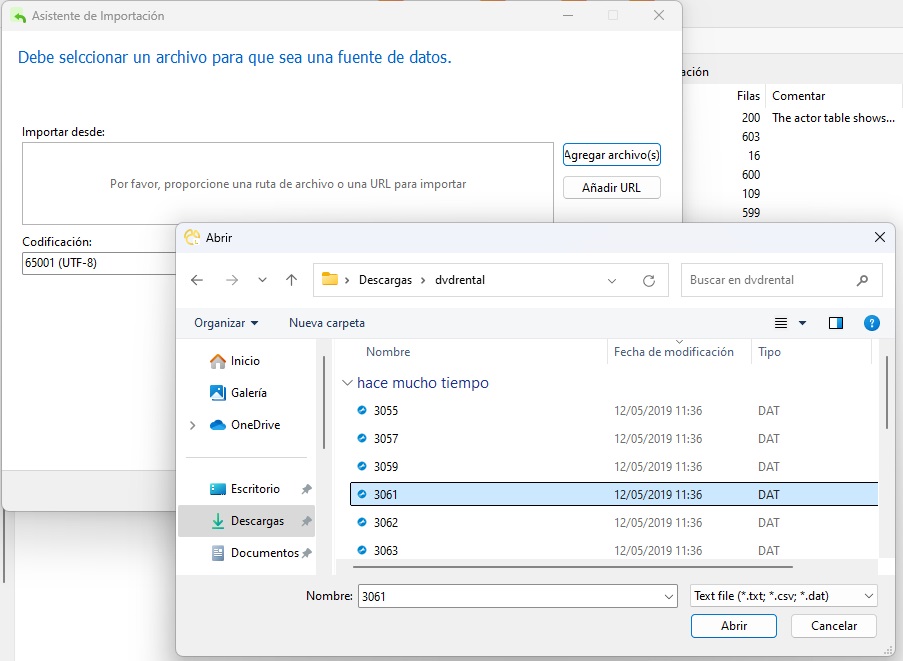Minimize the Asistente de Importación window
The width and height of the screenshot is (903, 661).
pyautogui.click(x=568, y=16)
